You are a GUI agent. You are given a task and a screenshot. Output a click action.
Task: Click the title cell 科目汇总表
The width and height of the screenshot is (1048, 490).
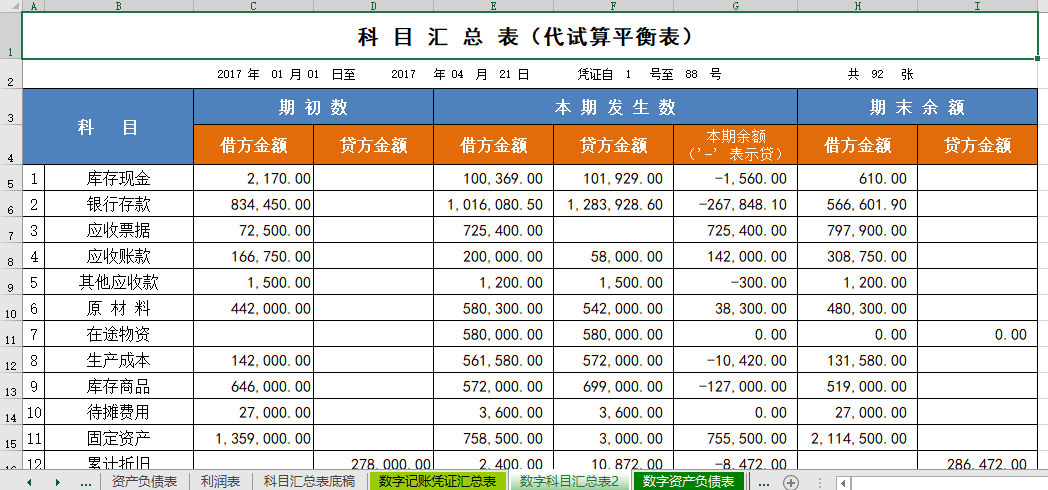529,37
